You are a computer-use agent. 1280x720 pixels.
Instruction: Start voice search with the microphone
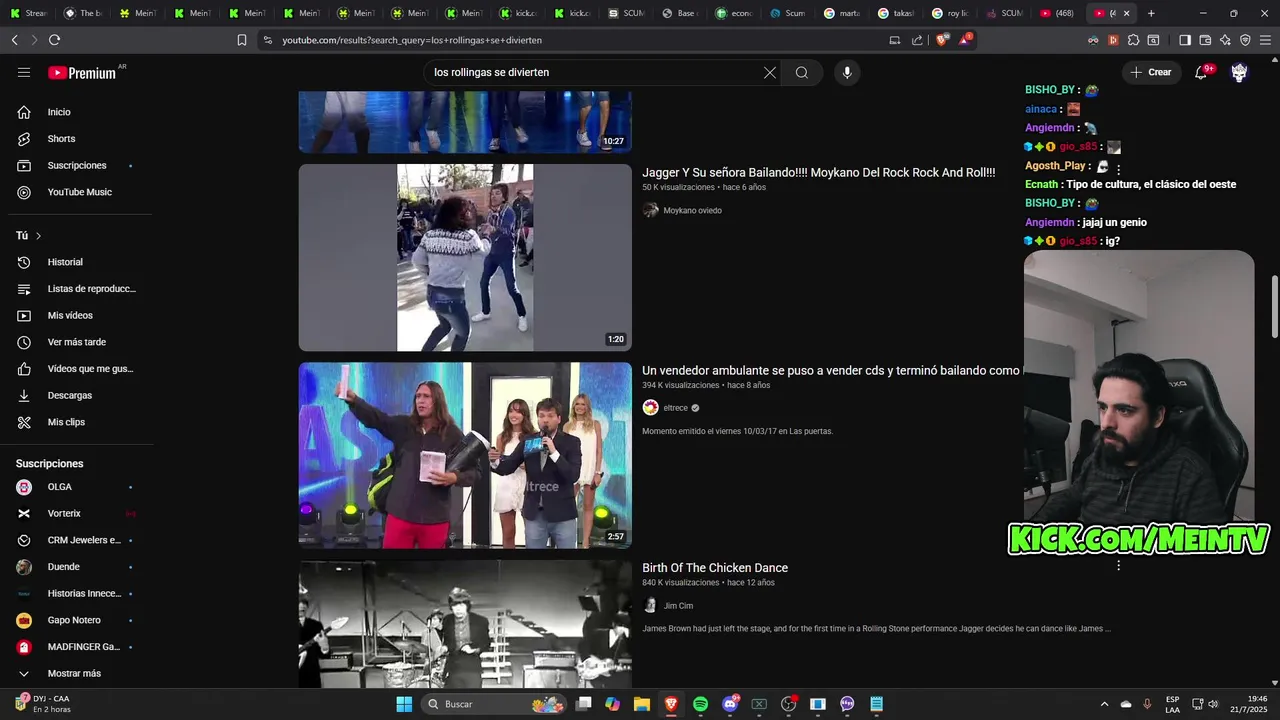tap(847, 72)
